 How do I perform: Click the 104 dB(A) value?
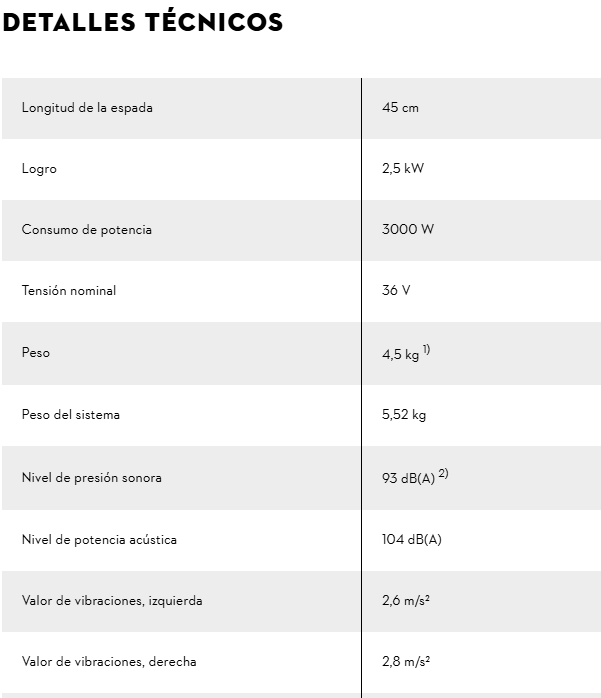[x=412, y=540]
